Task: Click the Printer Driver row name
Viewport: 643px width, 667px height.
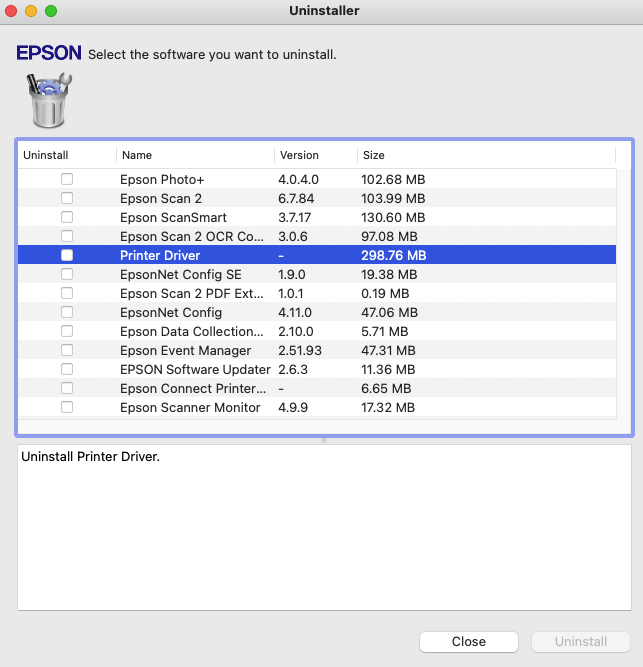Action: click(160, 255)
